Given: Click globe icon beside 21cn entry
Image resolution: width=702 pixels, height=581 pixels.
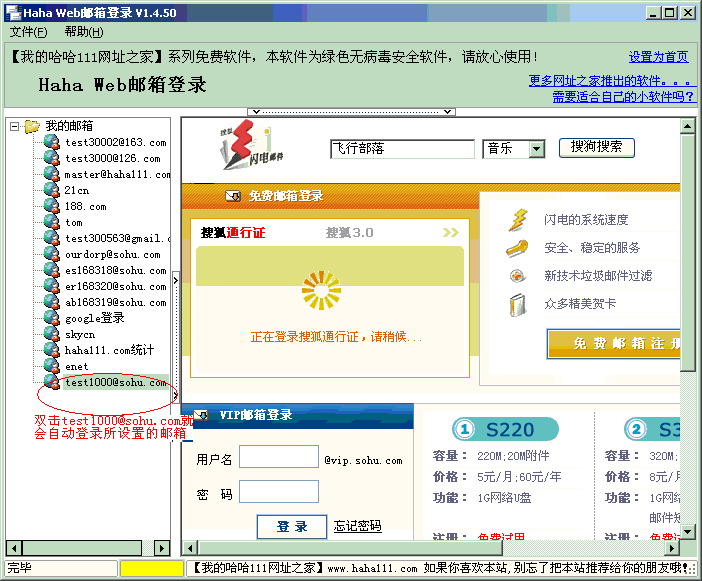Looking at the screenshot, I should point(52,190).
